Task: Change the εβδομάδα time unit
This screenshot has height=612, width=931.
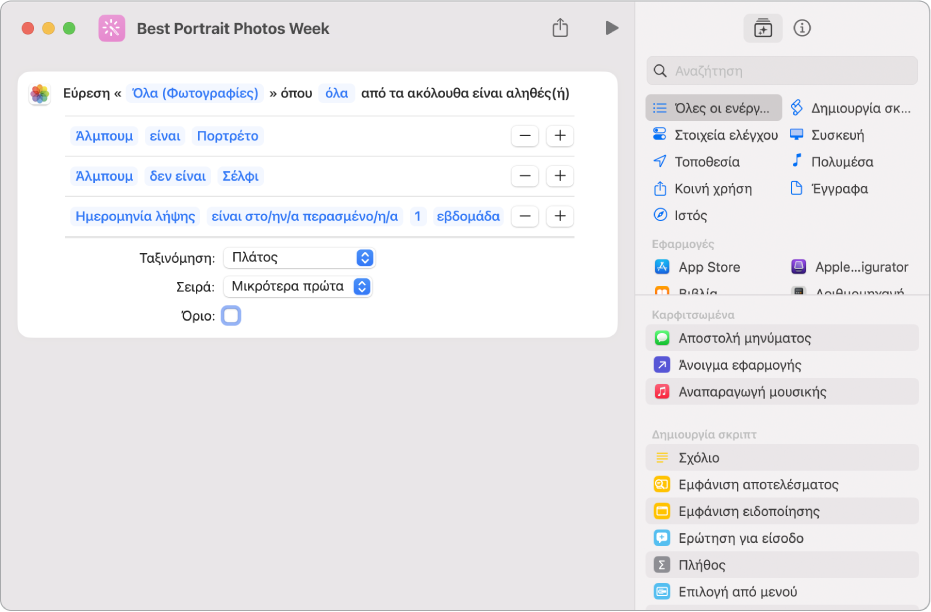Action: (468, 216)
